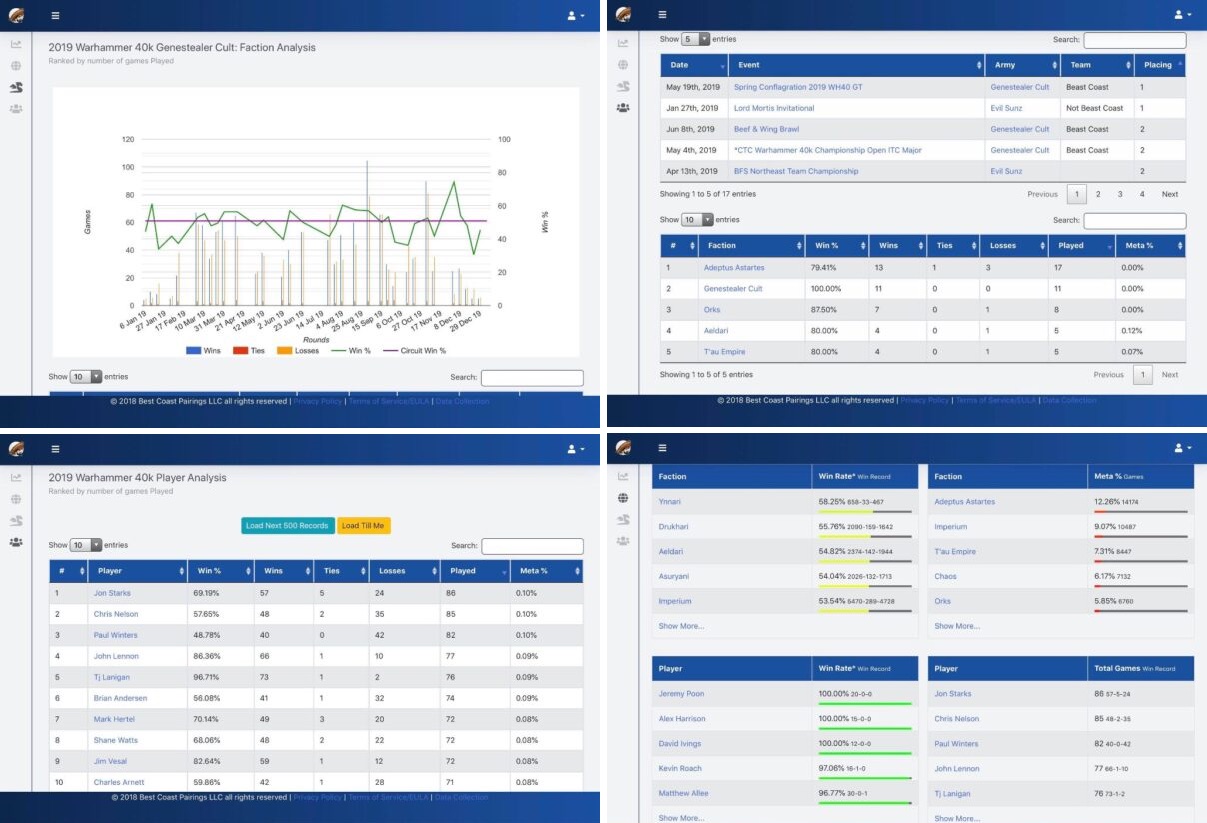Click Load Till Me button
Screen dimensions: 1207x823
coord(363,525)
